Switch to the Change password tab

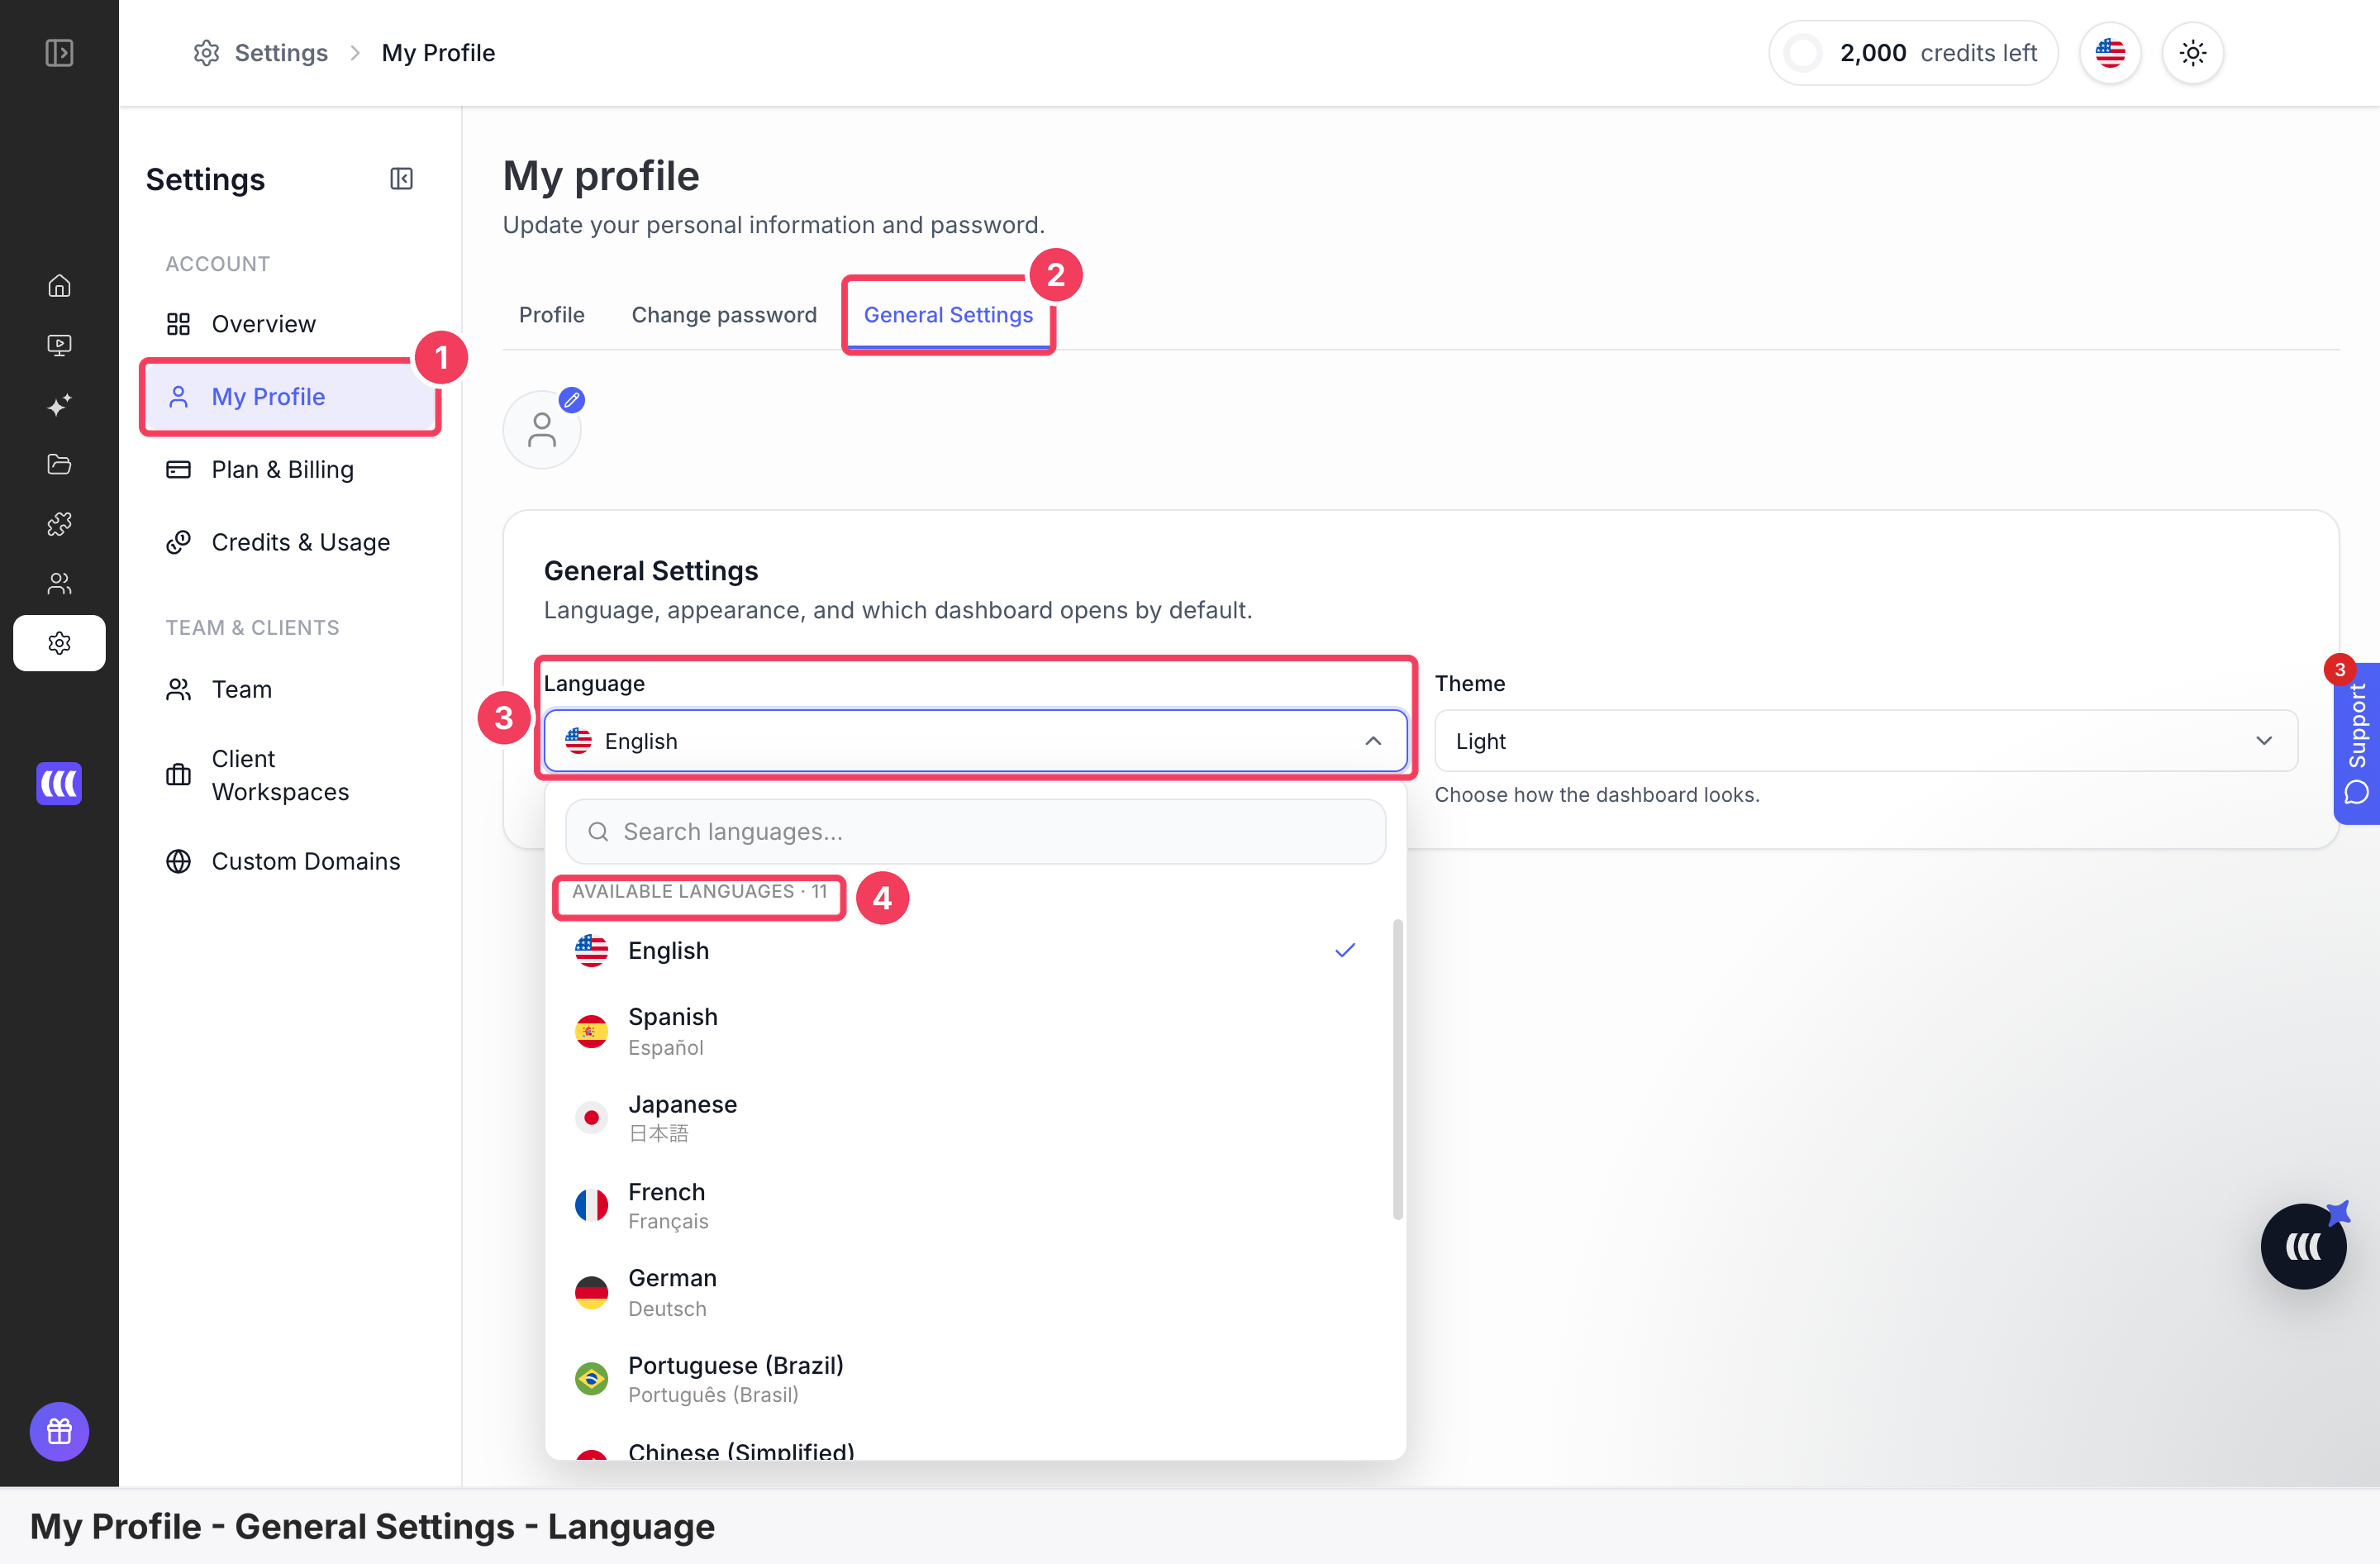click(724, 315)
